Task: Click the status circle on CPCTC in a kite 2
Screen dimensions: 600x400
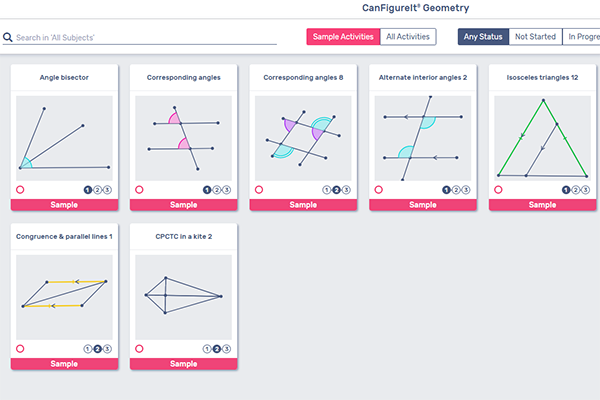Action: (139, 348)
